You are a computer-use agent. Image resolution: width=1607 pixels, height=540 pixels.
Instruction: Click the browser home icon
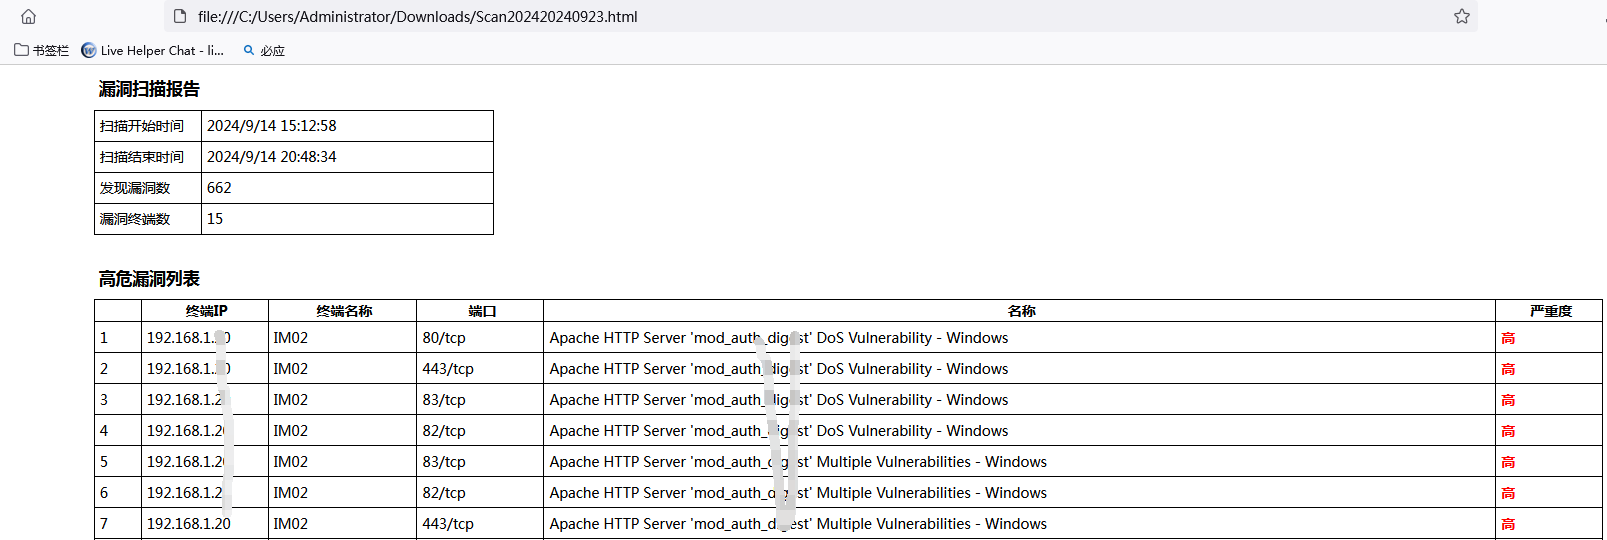(x=28, y=16)
